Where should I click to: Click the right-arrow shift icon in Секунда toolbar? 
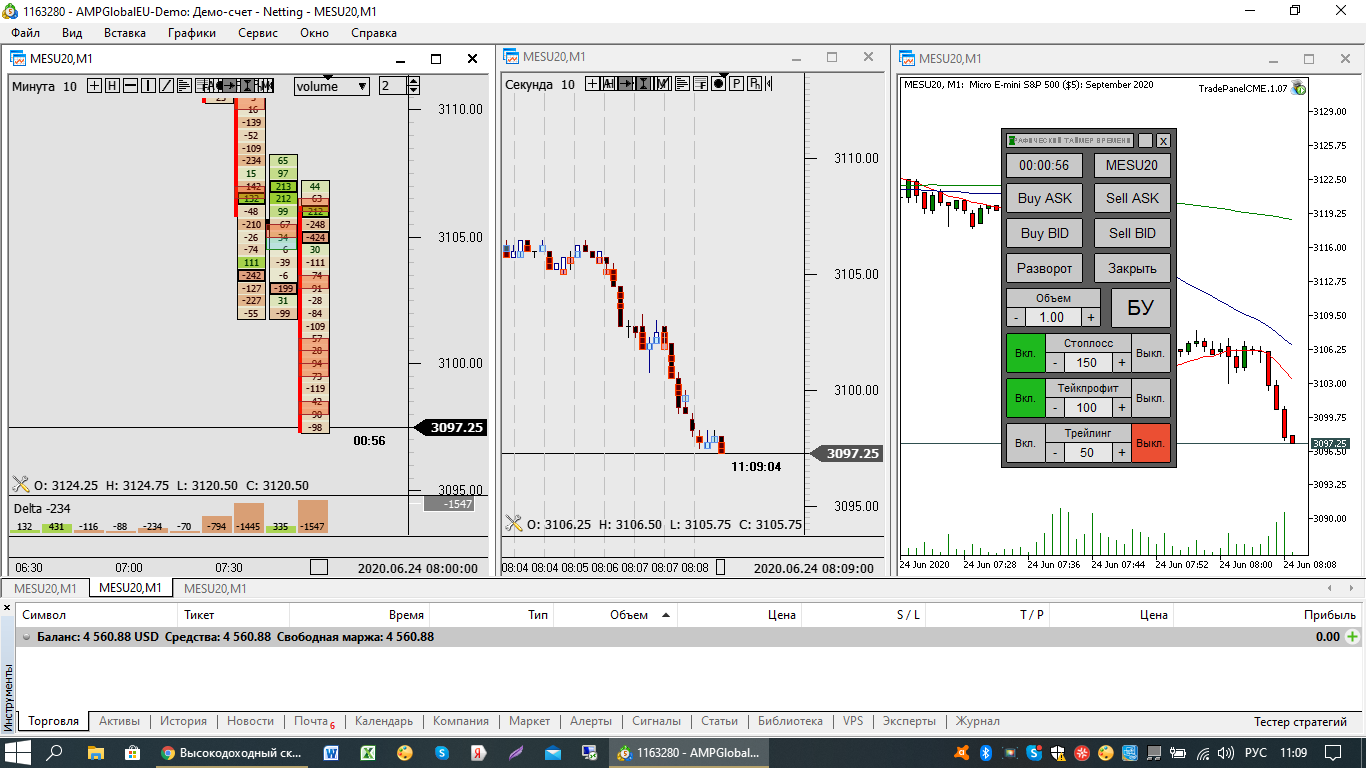coord(625,84)
